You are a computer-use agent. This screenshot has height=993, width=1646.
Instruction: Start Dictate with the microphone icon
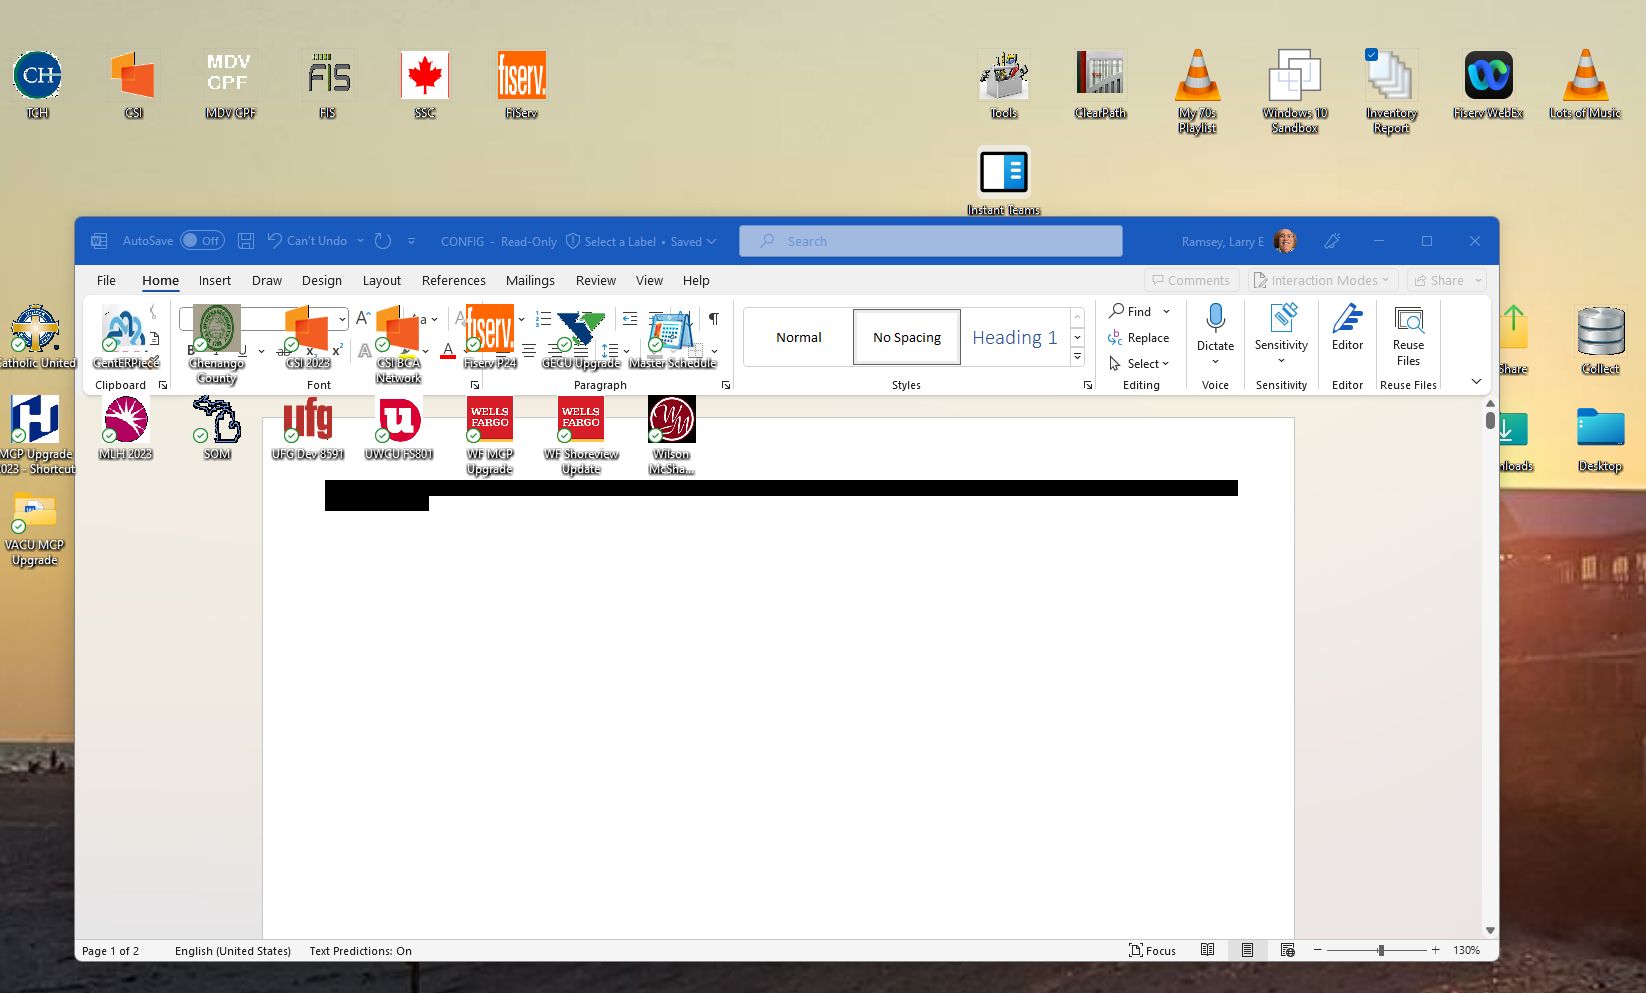tap(1215, 318)
